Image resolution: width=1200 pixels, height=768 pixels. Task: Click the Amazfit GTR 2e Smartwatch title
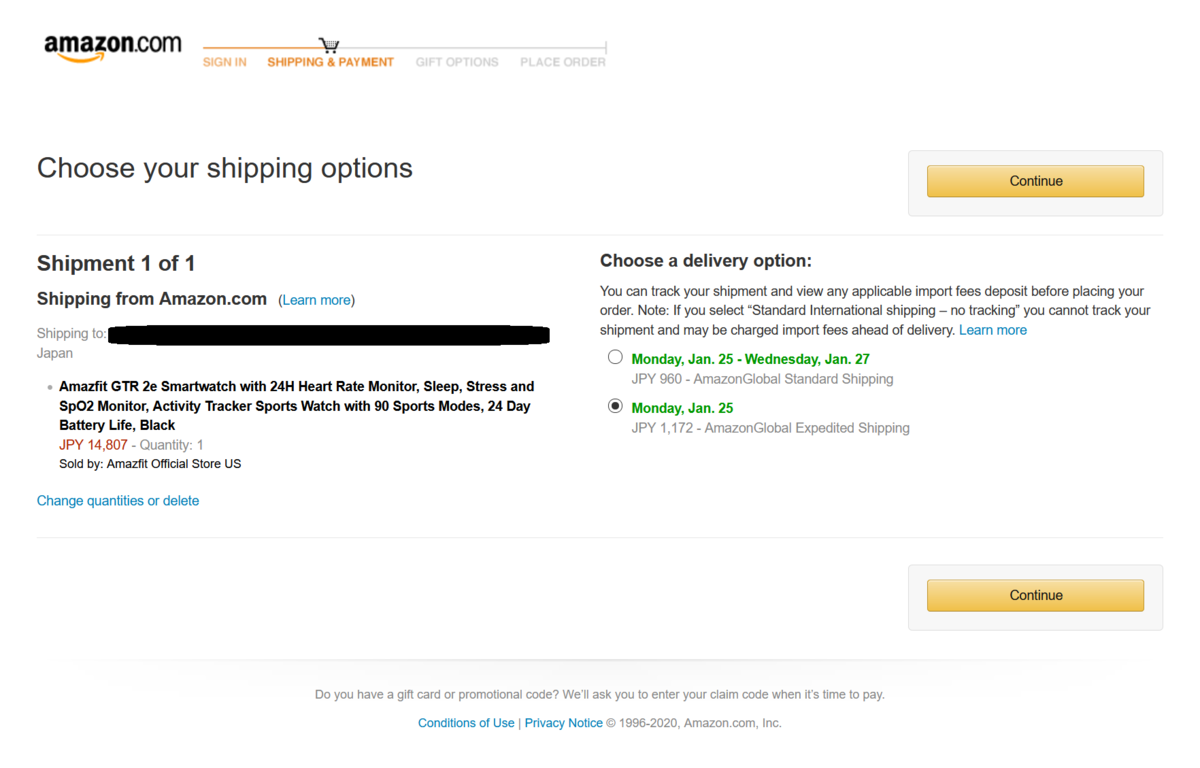pos(296,406)
